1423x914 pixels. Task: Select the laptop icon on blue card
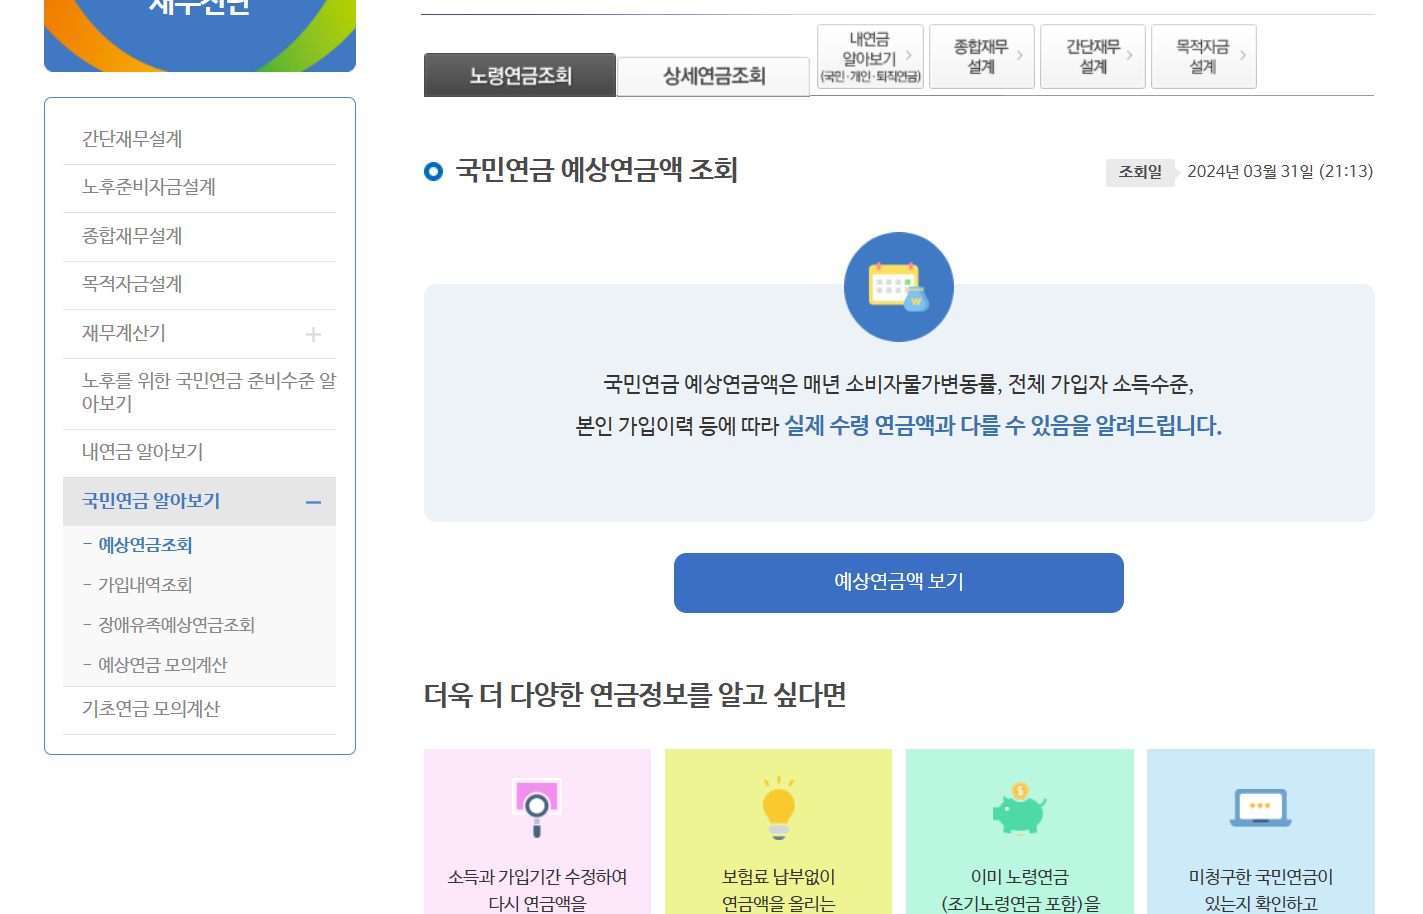pos(1260,803)
